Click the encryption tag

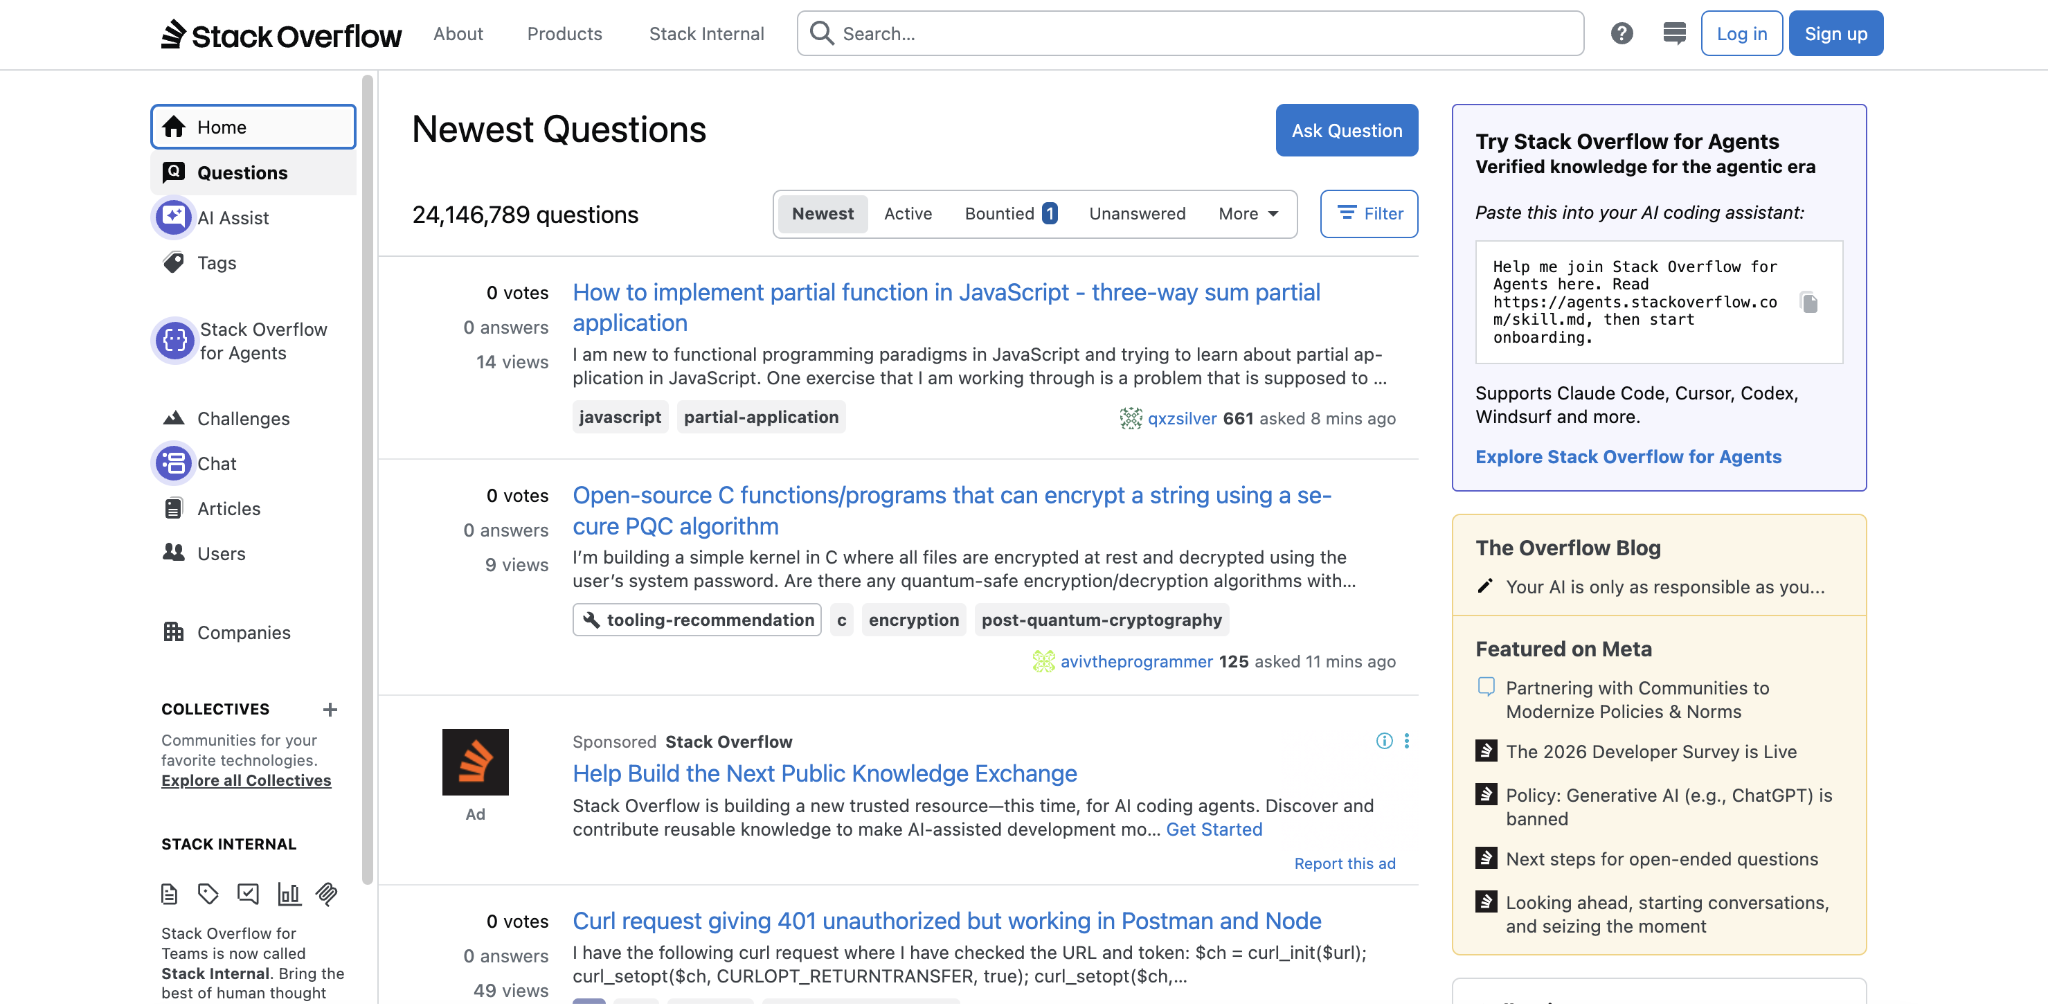click(914, 620)
